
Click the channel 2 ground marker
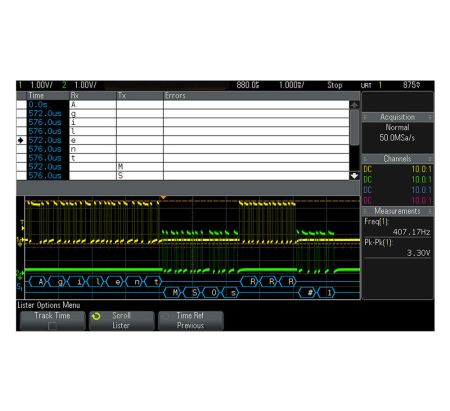tap(20, 274)
